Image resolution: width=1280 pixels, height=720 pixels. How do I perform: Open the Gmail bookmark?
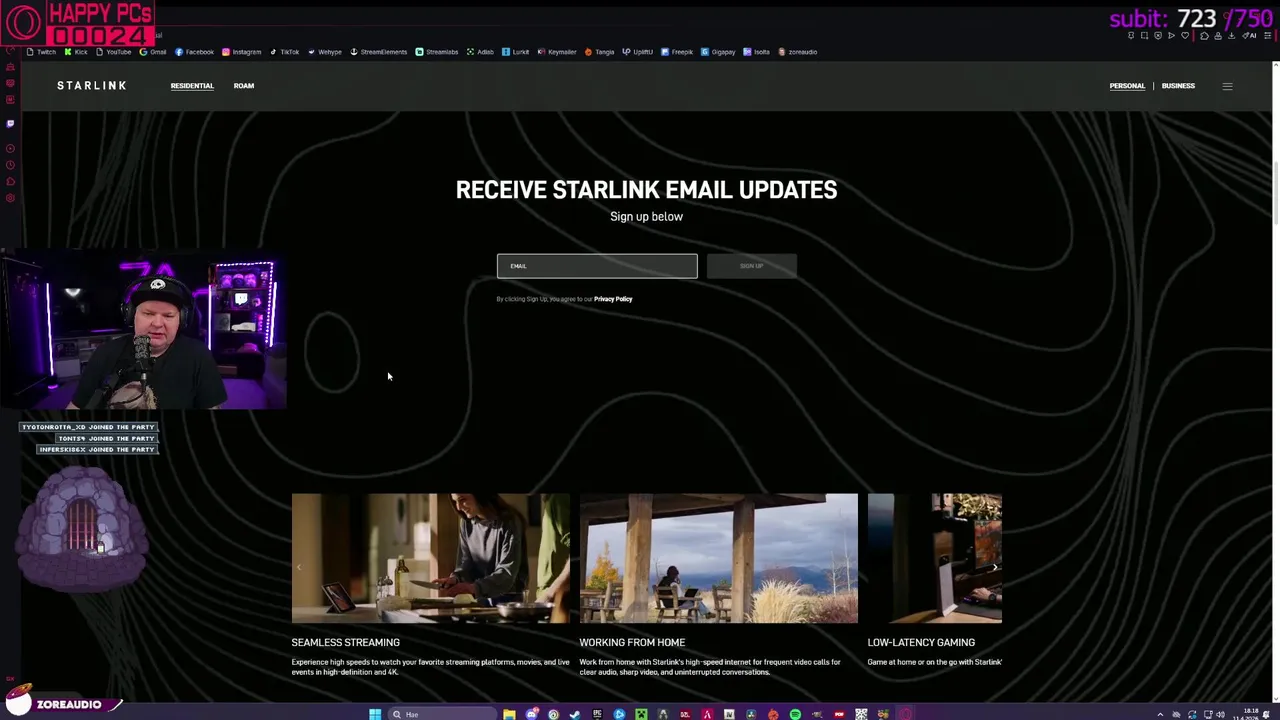(153, 52)
